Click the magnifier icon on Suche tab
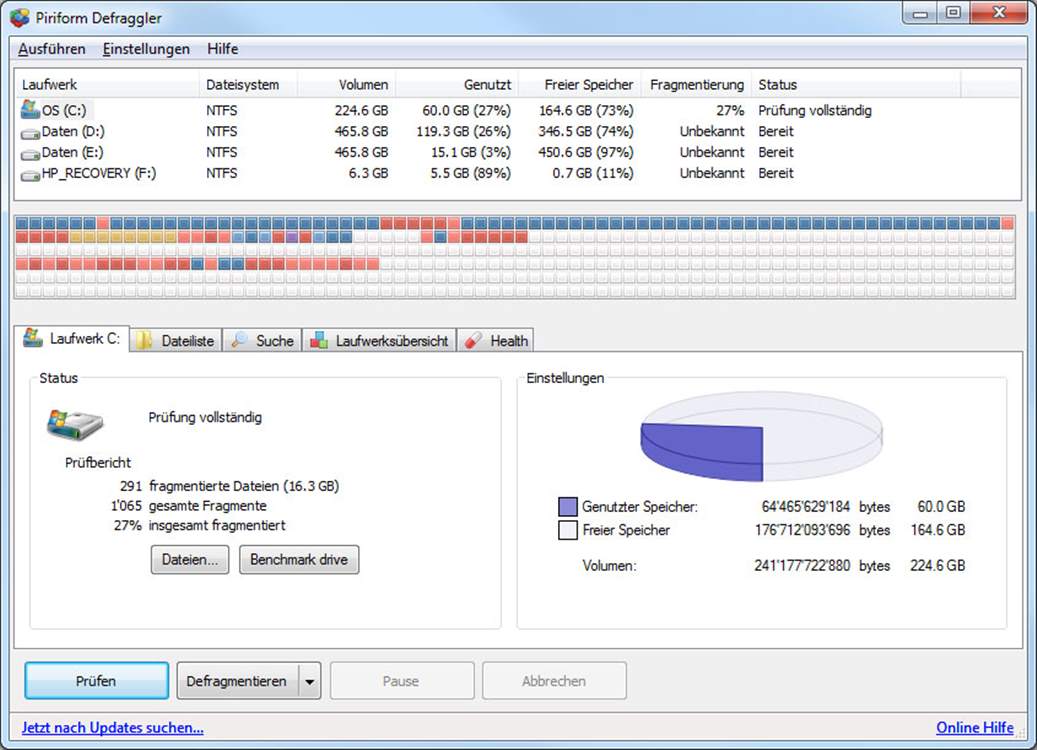Viewport: 1037px width, 750px height. [x=238, y=341]
